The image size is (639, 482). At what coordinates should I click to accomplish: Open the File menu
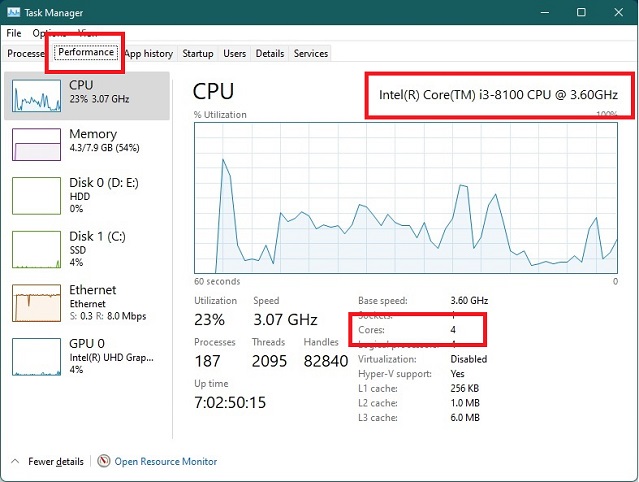coord(14,33)
